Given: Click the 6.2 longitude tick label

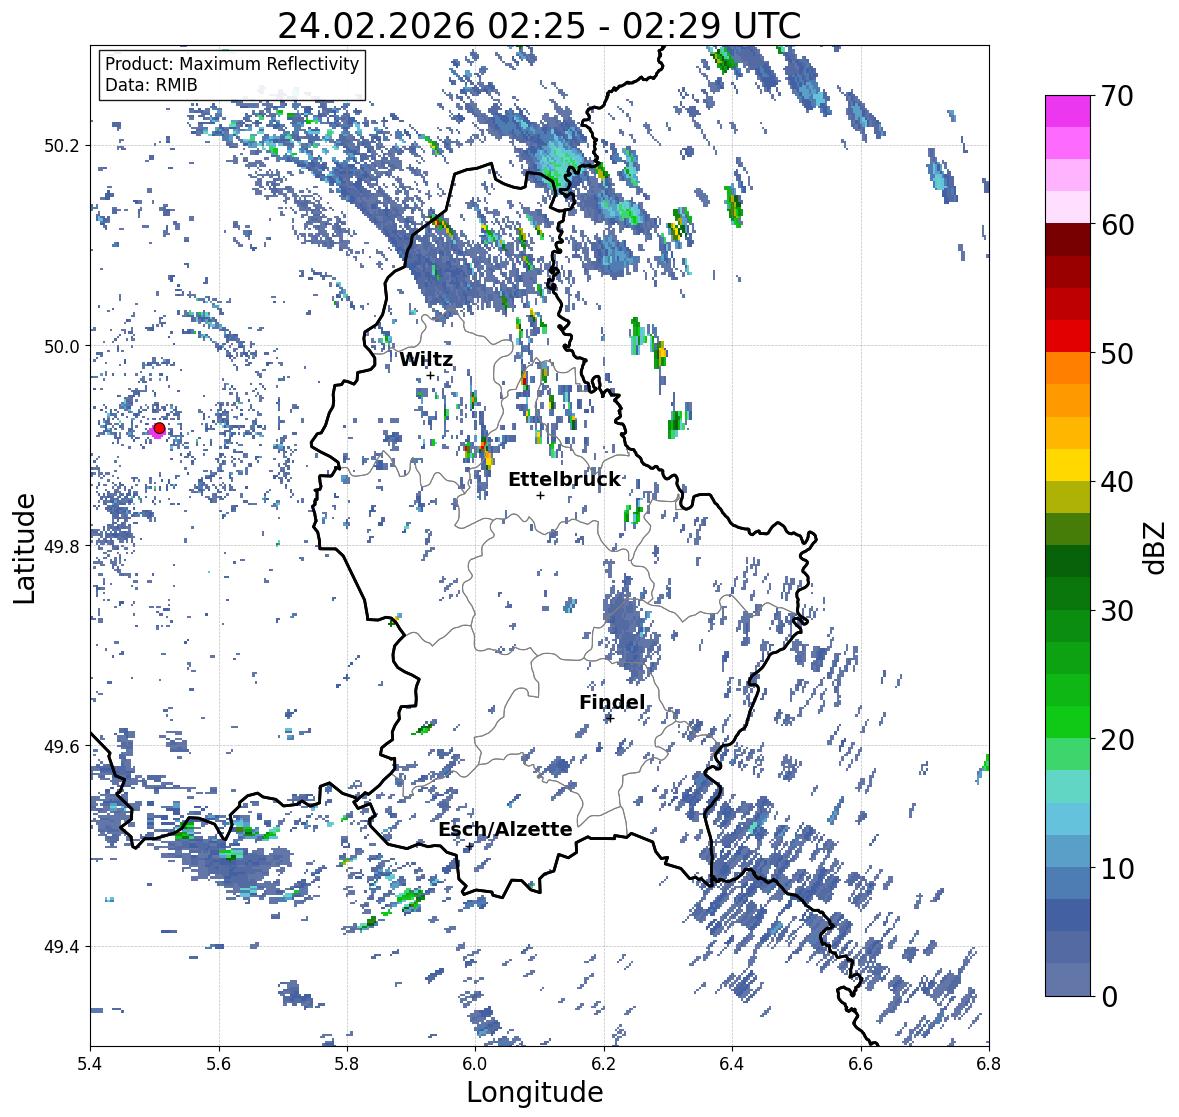Looking at the screenshot, I should [x=604, y=1064].
